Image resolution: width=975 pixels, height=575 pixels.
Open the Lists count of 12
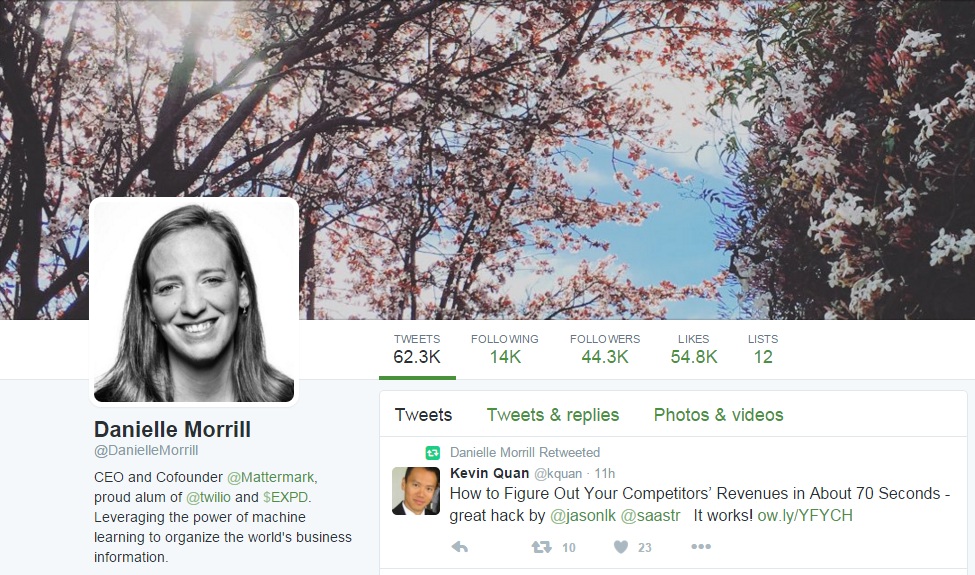point(763,349)
